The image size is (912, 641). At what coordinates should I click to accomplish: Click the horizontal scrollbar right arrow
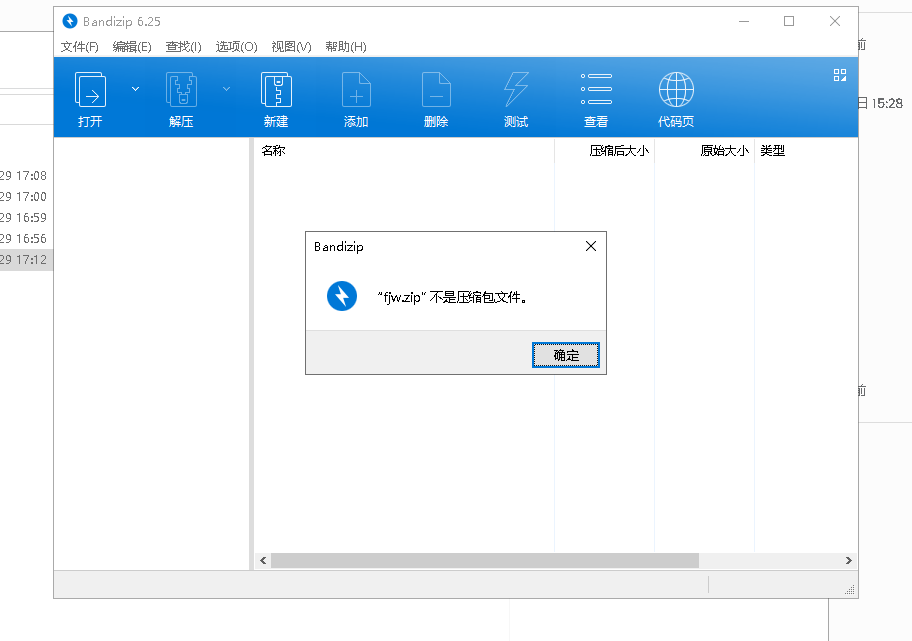pos(849,561)
